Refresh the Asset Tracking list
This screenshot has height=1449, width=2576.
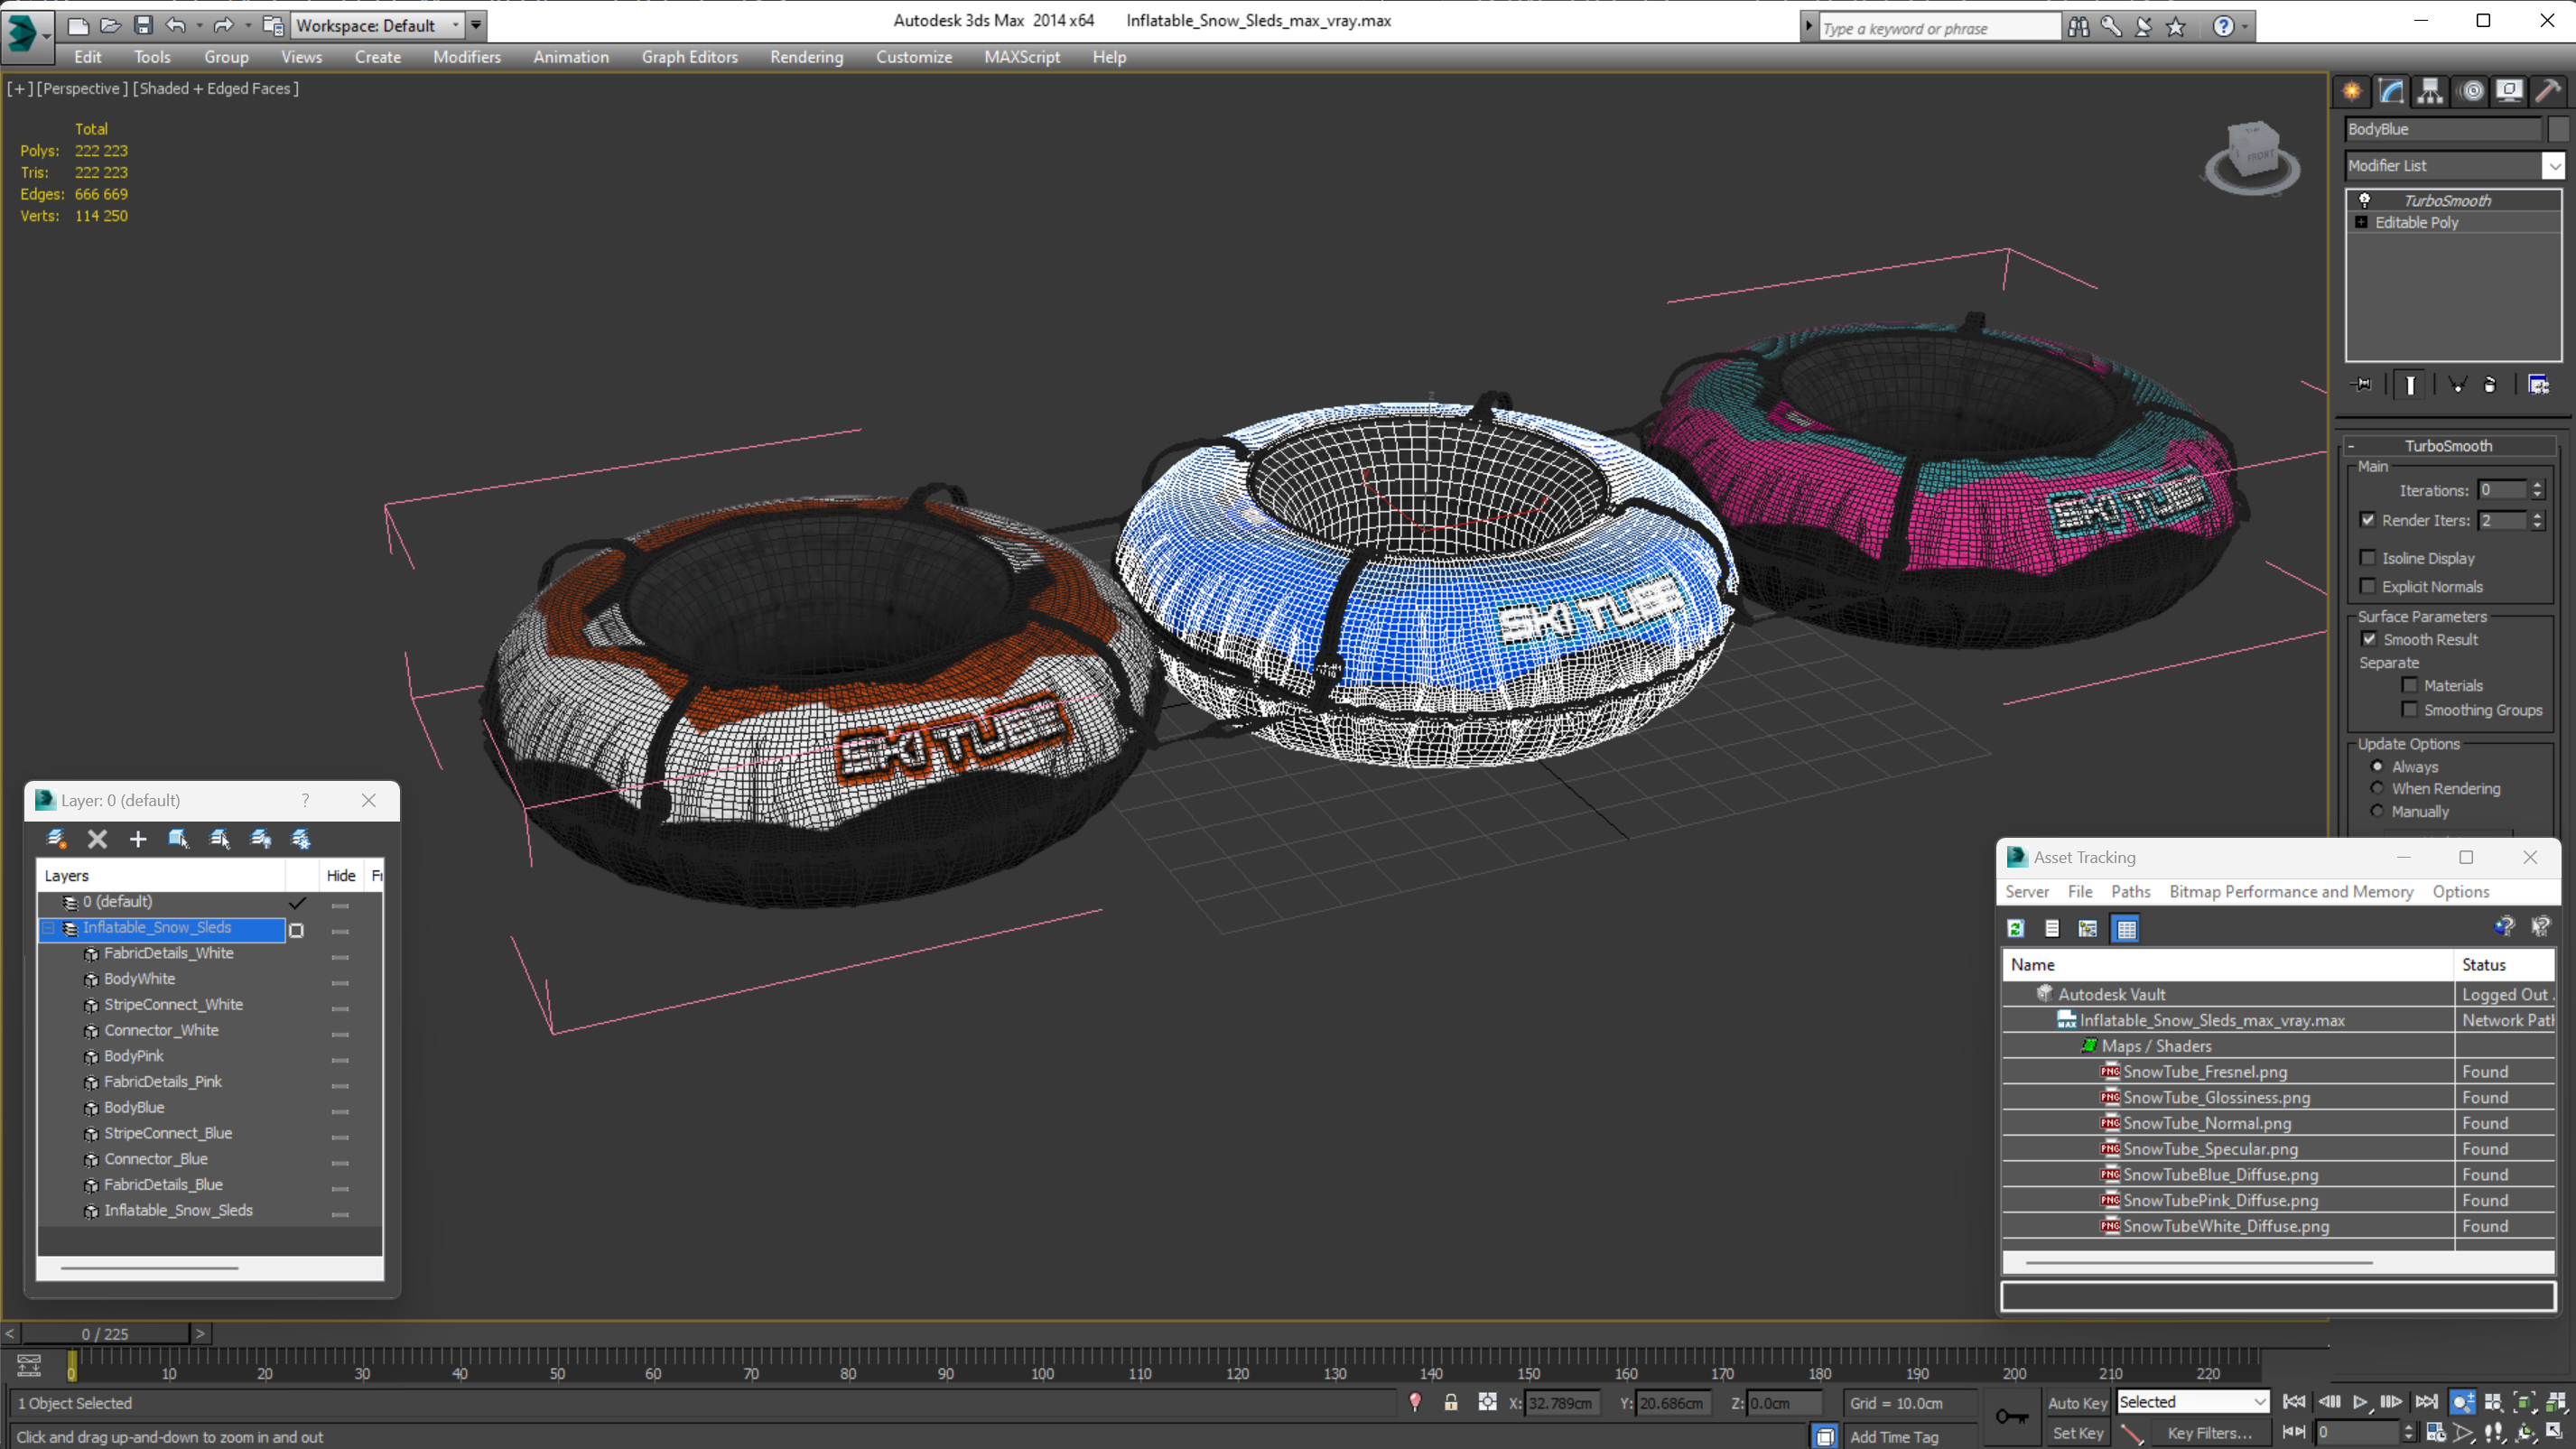pos(2016,928)
